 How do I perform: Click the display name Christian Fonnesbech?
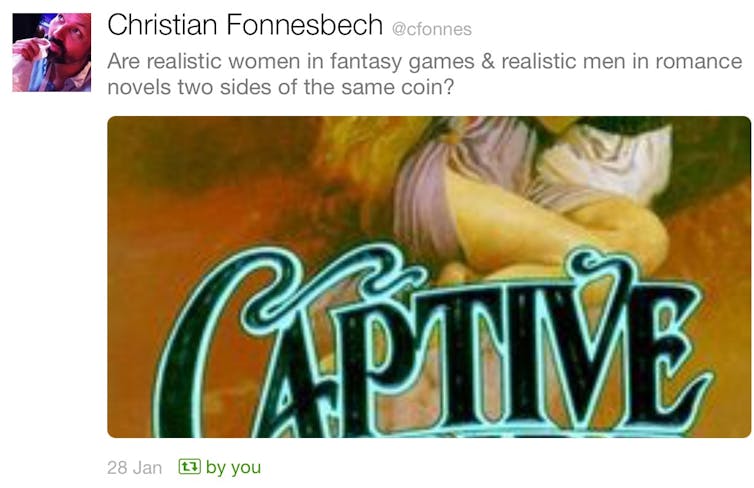tap(245, 25)
